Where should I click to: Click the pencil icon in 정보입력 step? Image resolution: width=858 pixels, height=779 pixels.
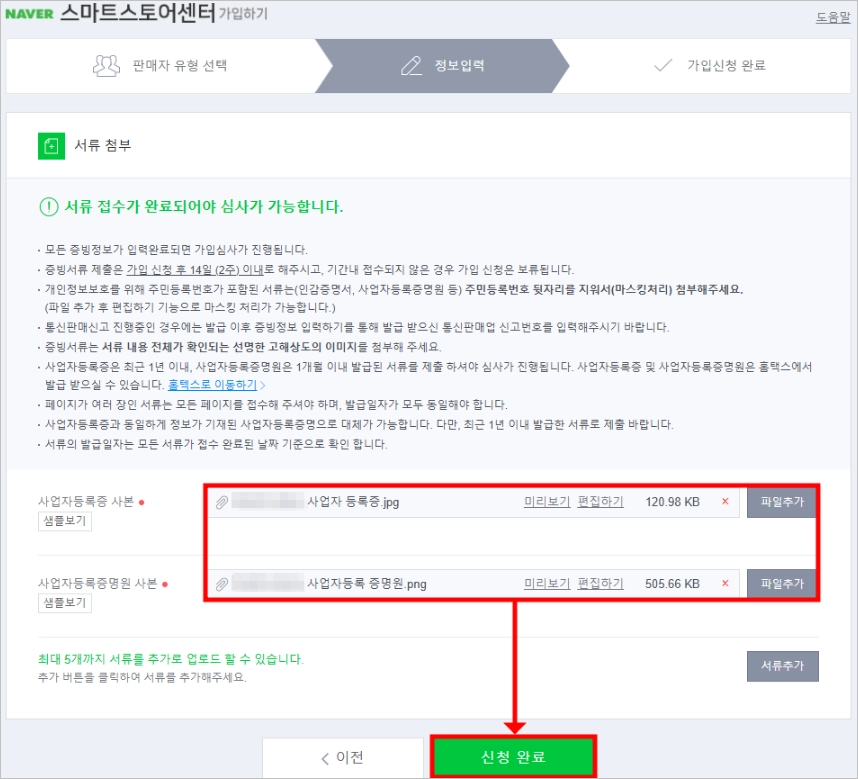(x=411, y=66)
